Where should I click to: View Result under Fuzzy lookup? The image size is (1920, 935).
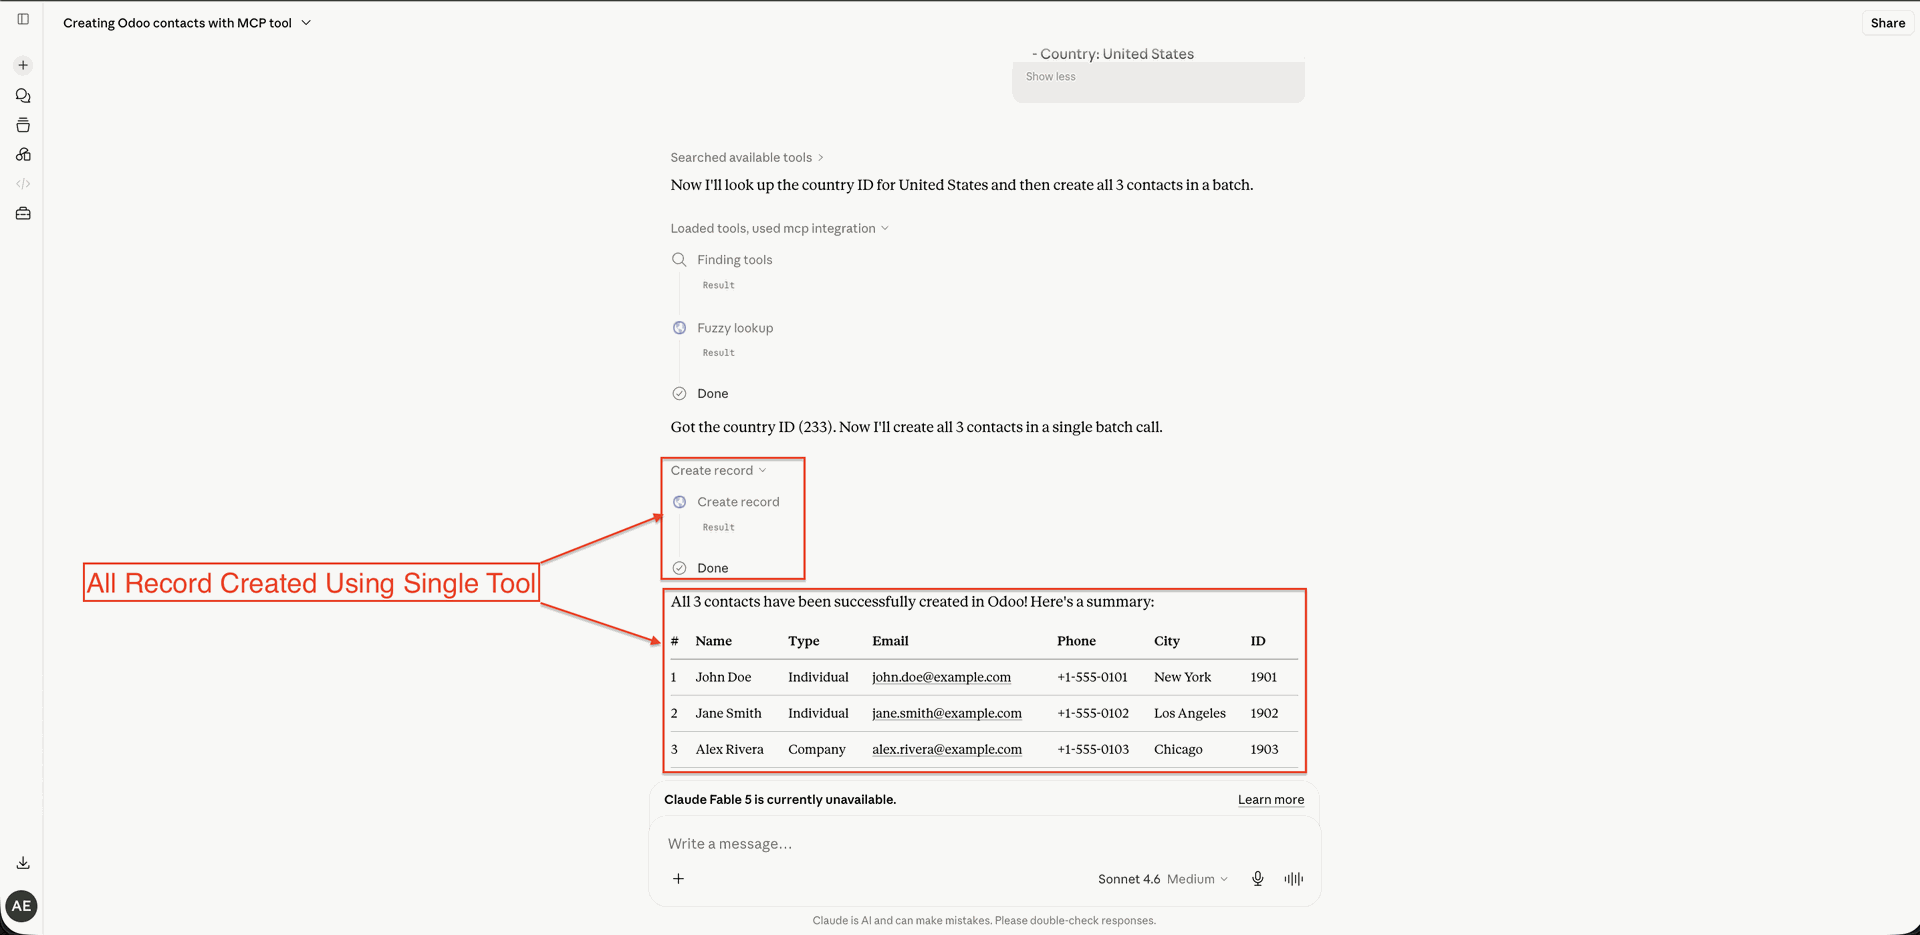click(718, 353)
